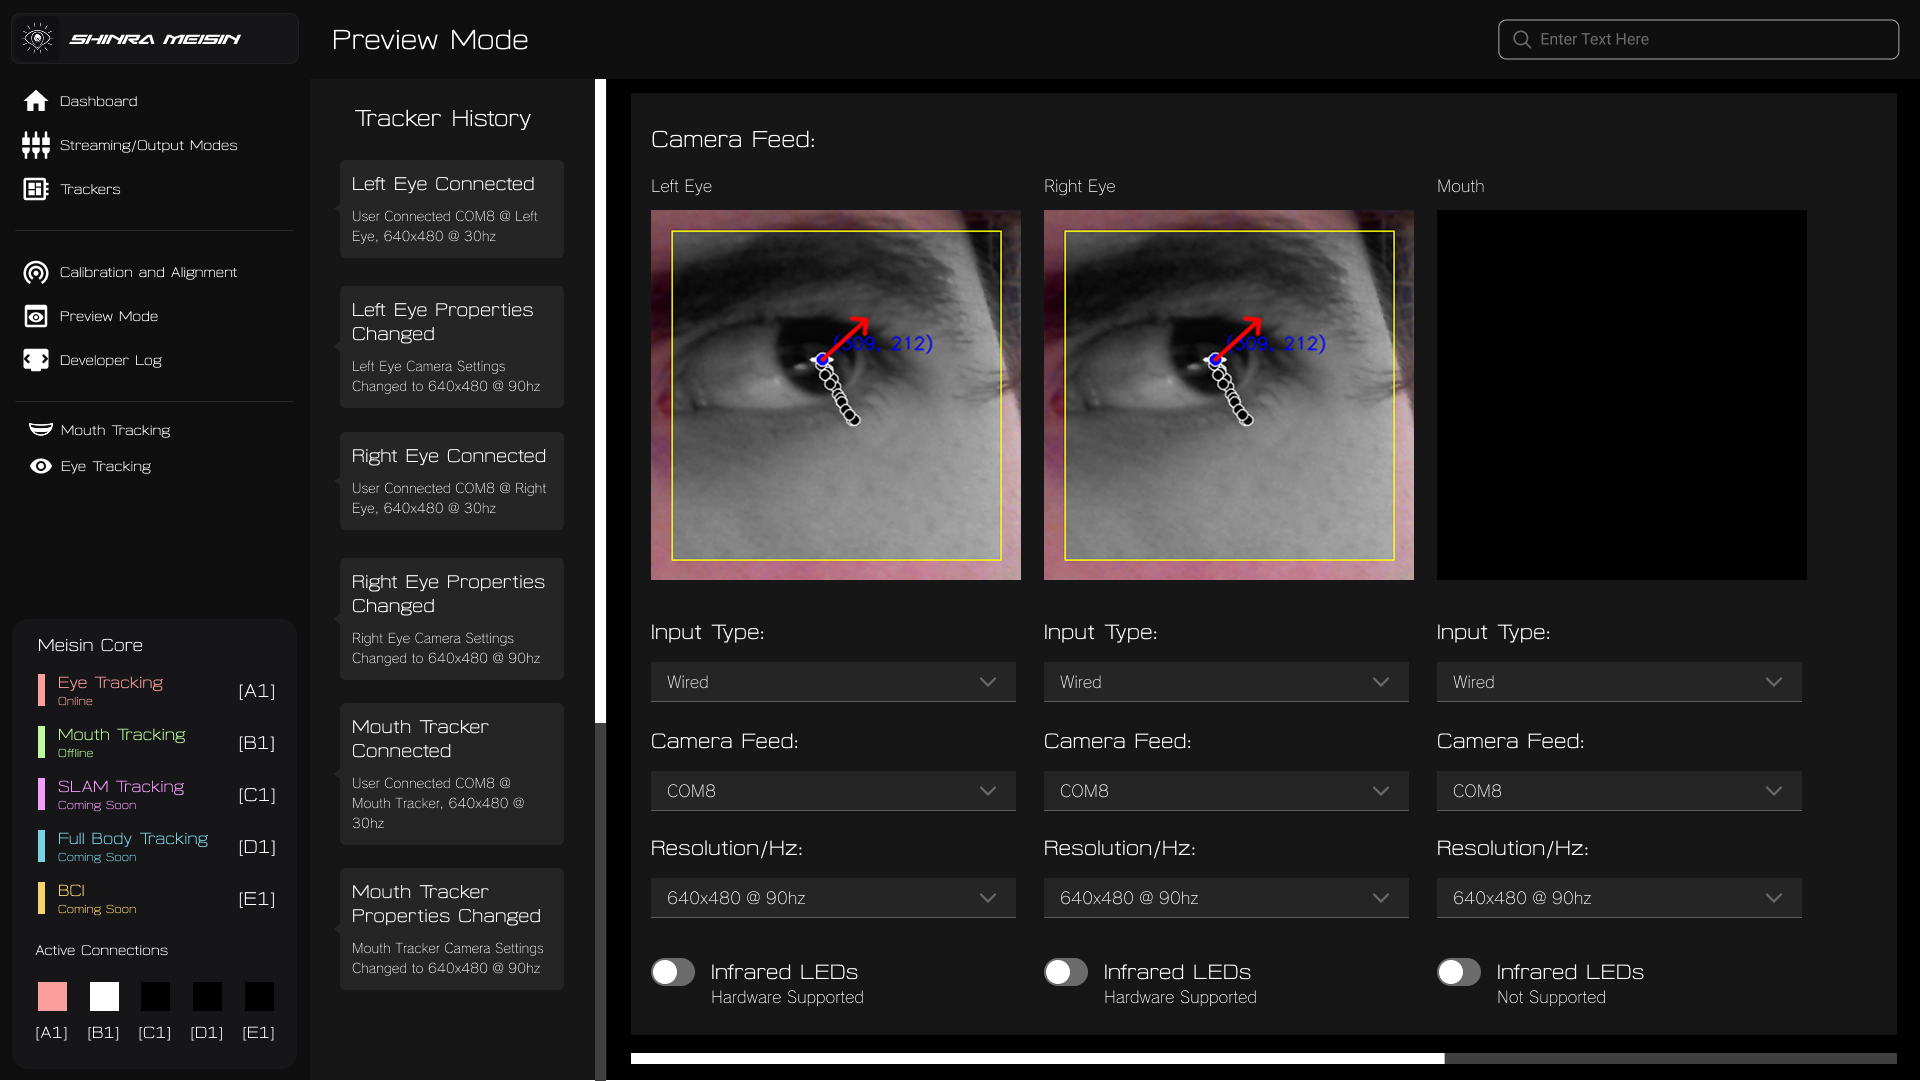Open the Dashboard page
The width and height of the screenshot is (1920, 1081).
coord(98,101)
